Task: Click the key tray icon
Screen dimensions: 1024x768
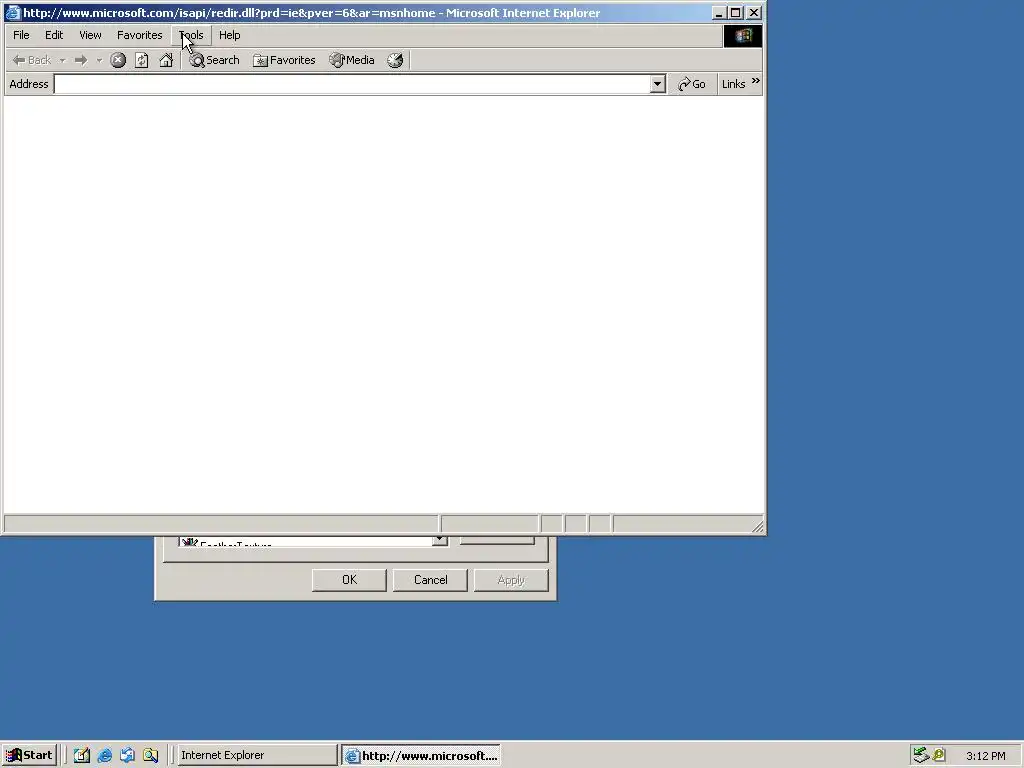Action: [x=939, y=756]
